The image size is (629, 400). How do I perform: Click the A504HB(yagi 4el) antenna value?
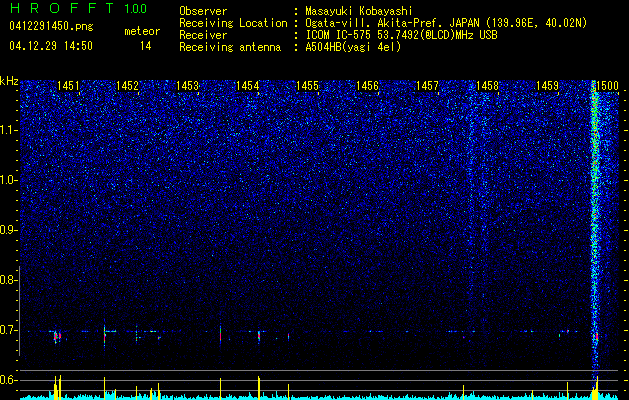[x=353, y=47]
